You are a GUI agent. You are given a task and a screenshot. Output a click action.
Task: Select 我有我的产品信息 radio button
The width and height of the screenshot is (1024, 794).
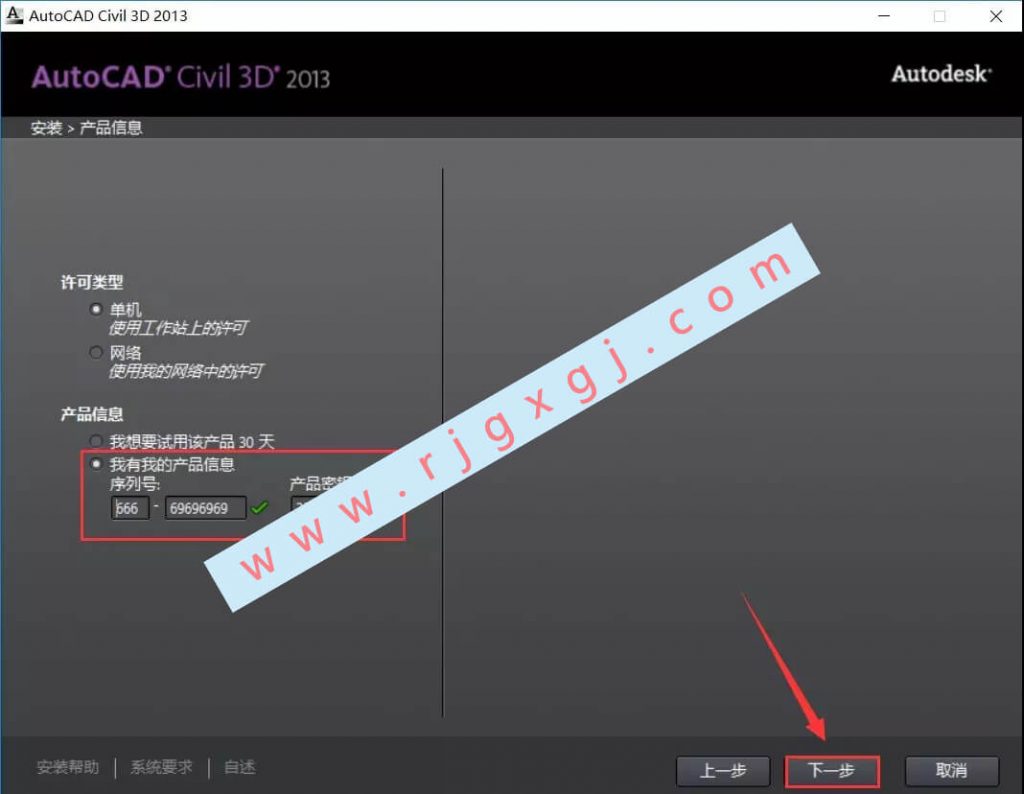pyautogui.click(x=96, y=464)
